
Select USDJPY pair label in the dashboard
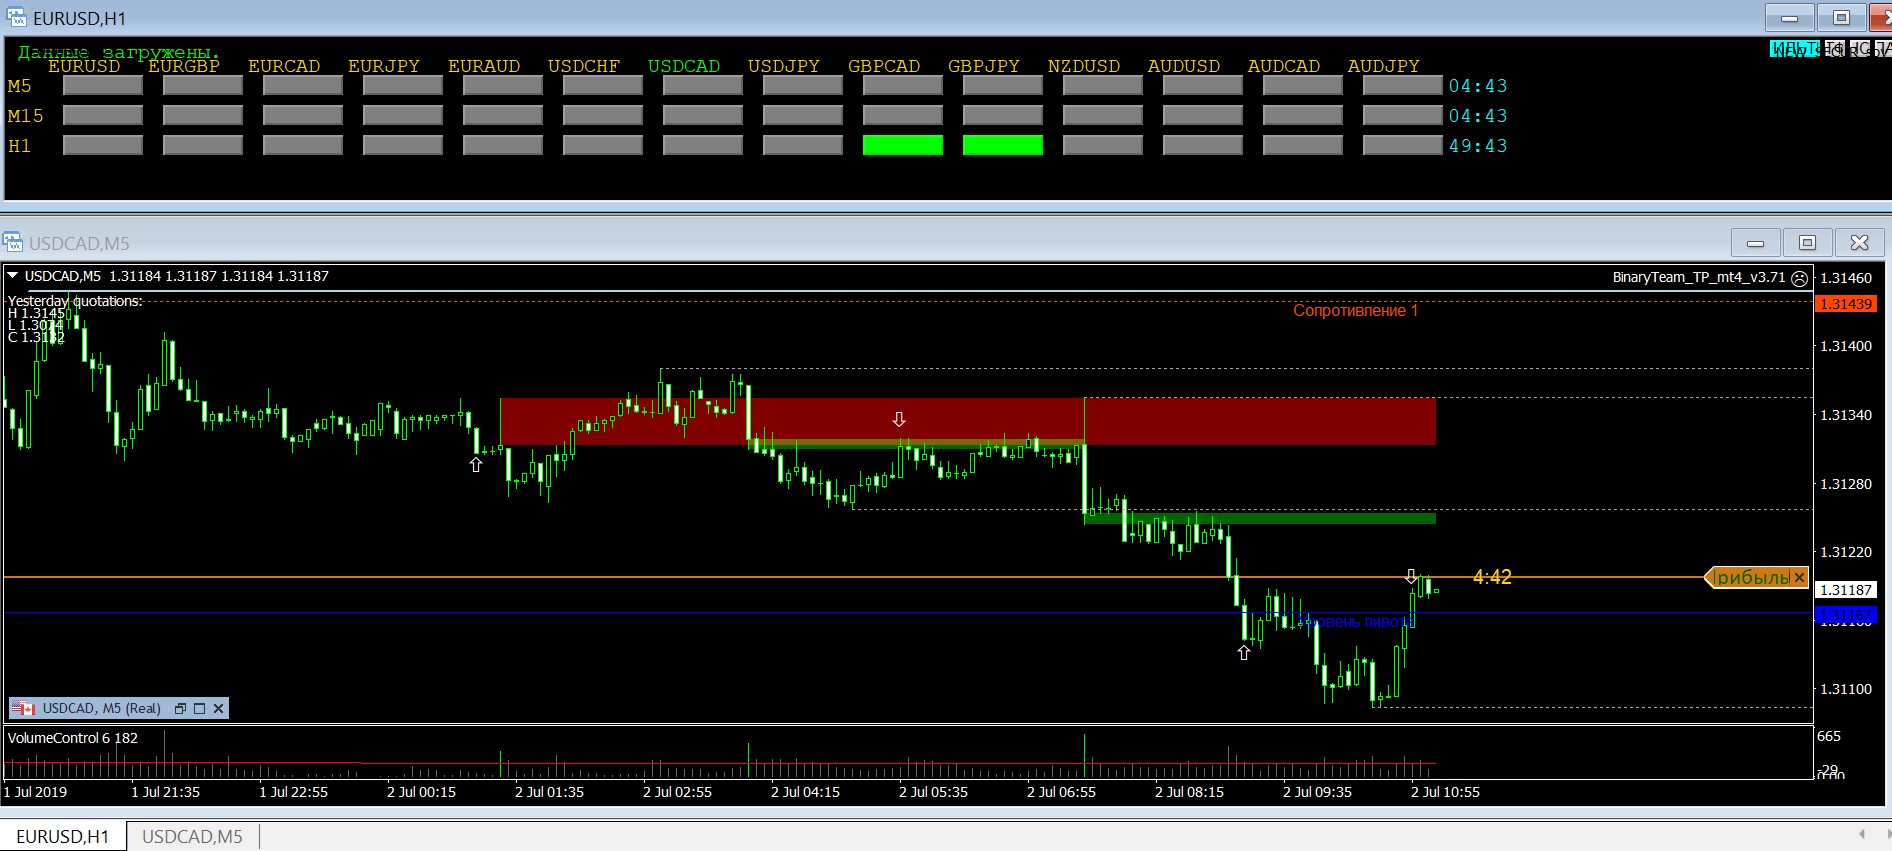pos(784,66)
